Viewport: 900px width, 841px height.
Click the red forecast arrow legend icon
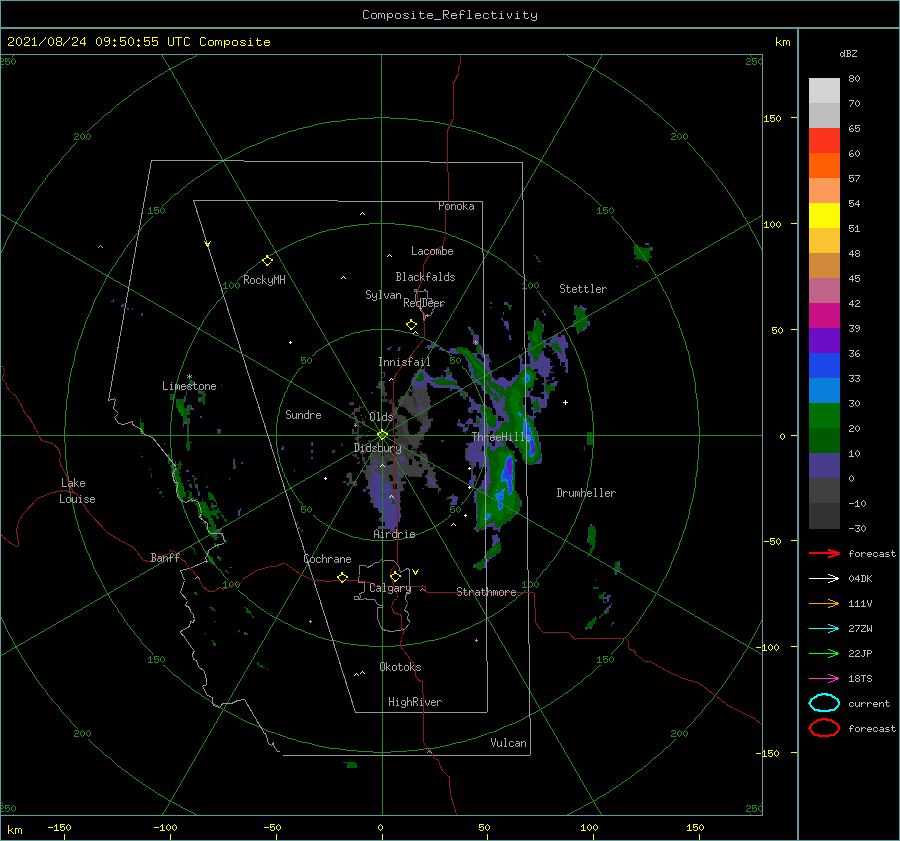click(824, 553)
